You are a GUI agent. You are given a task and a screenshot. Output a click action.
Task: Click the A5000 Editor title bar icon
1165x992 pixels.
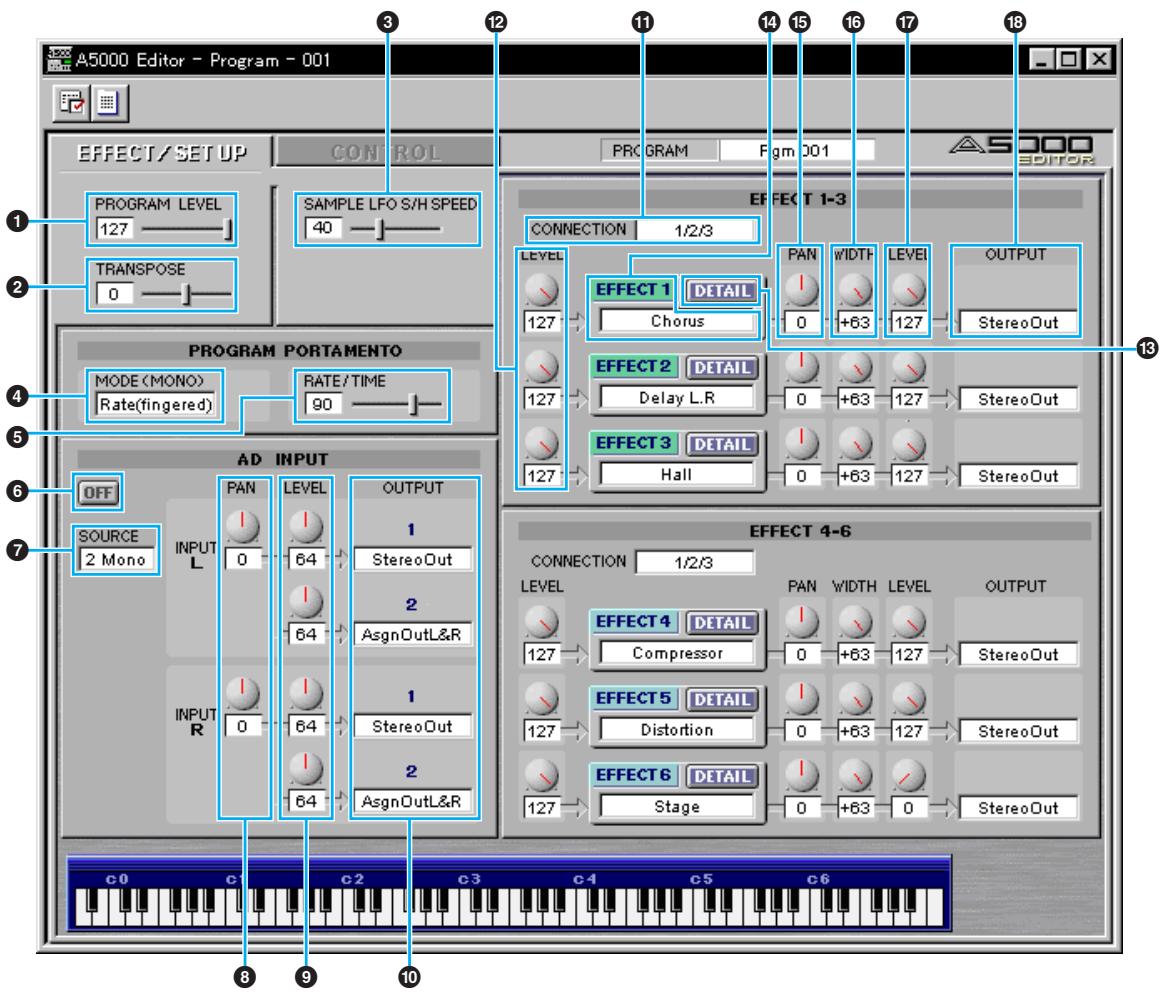coord(59,59)
